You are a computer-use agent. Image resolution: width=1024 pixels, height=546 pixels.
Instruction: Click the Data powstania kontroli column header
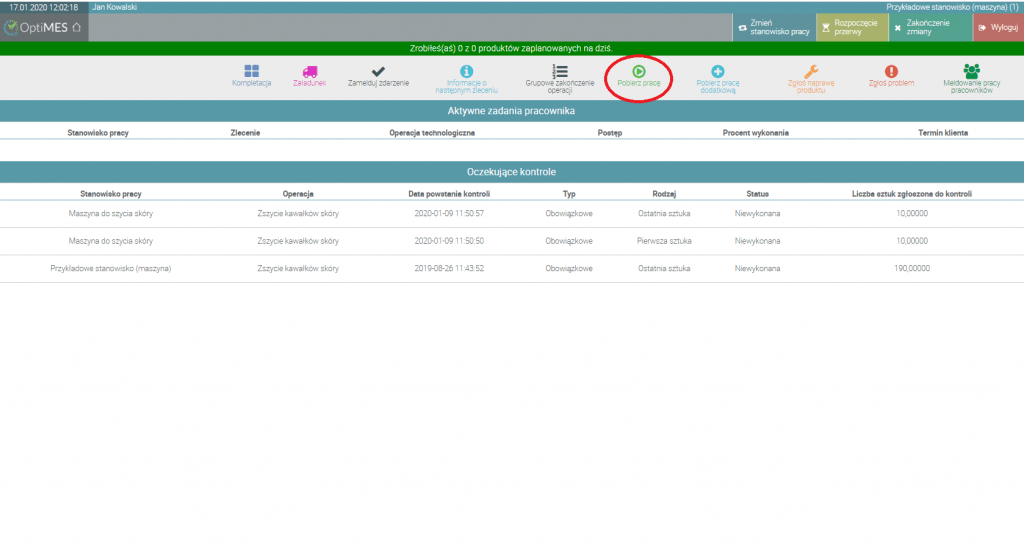449,194
